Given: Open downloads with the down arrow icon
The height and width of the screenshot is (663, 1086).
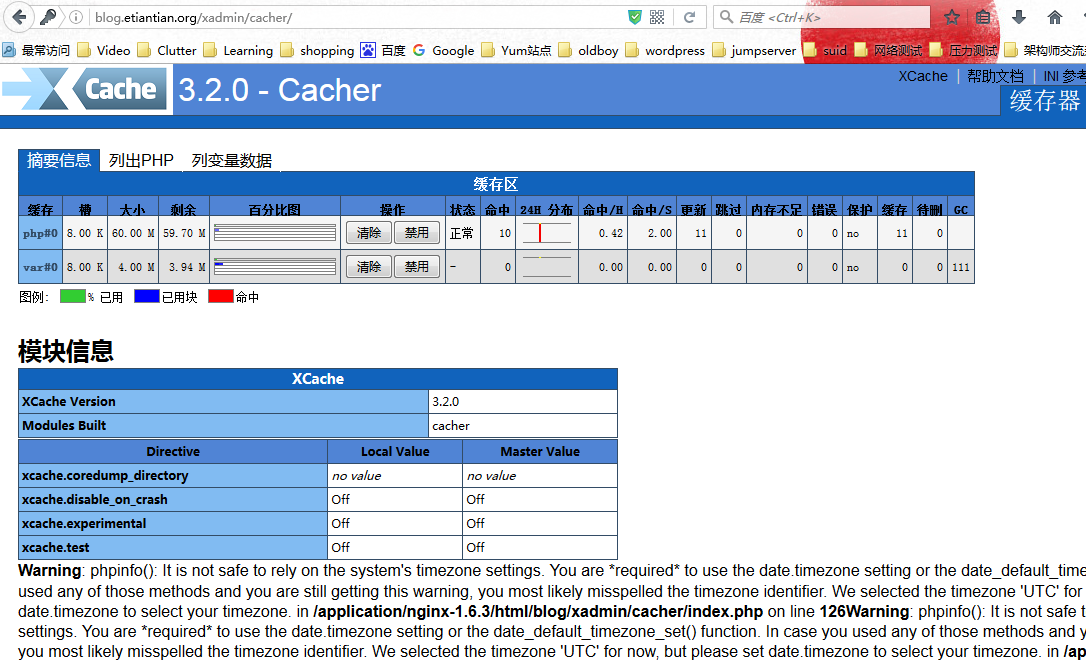Looking at the screenshot, I should tap(1018, 17).
